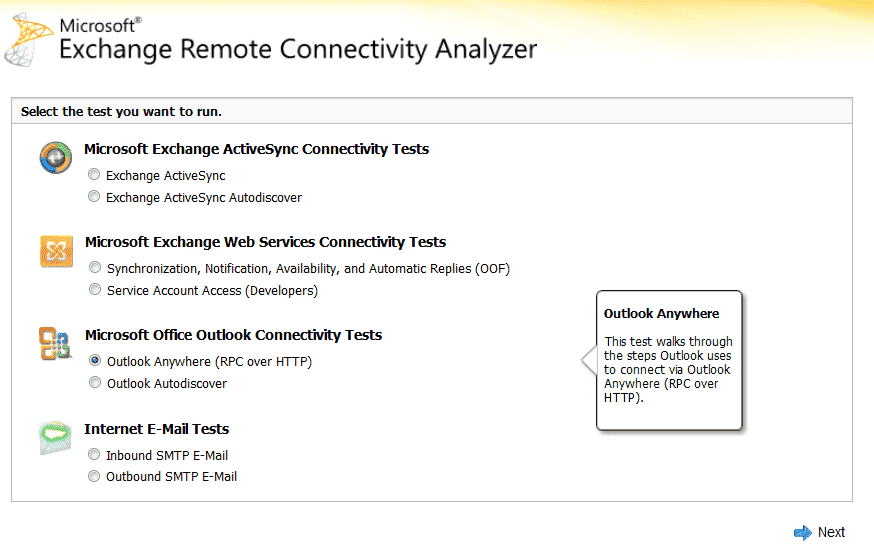Select Synchronization, Notification, Availability test radio
This screenshot has height=556, width=874.
(x=95, y=268)
